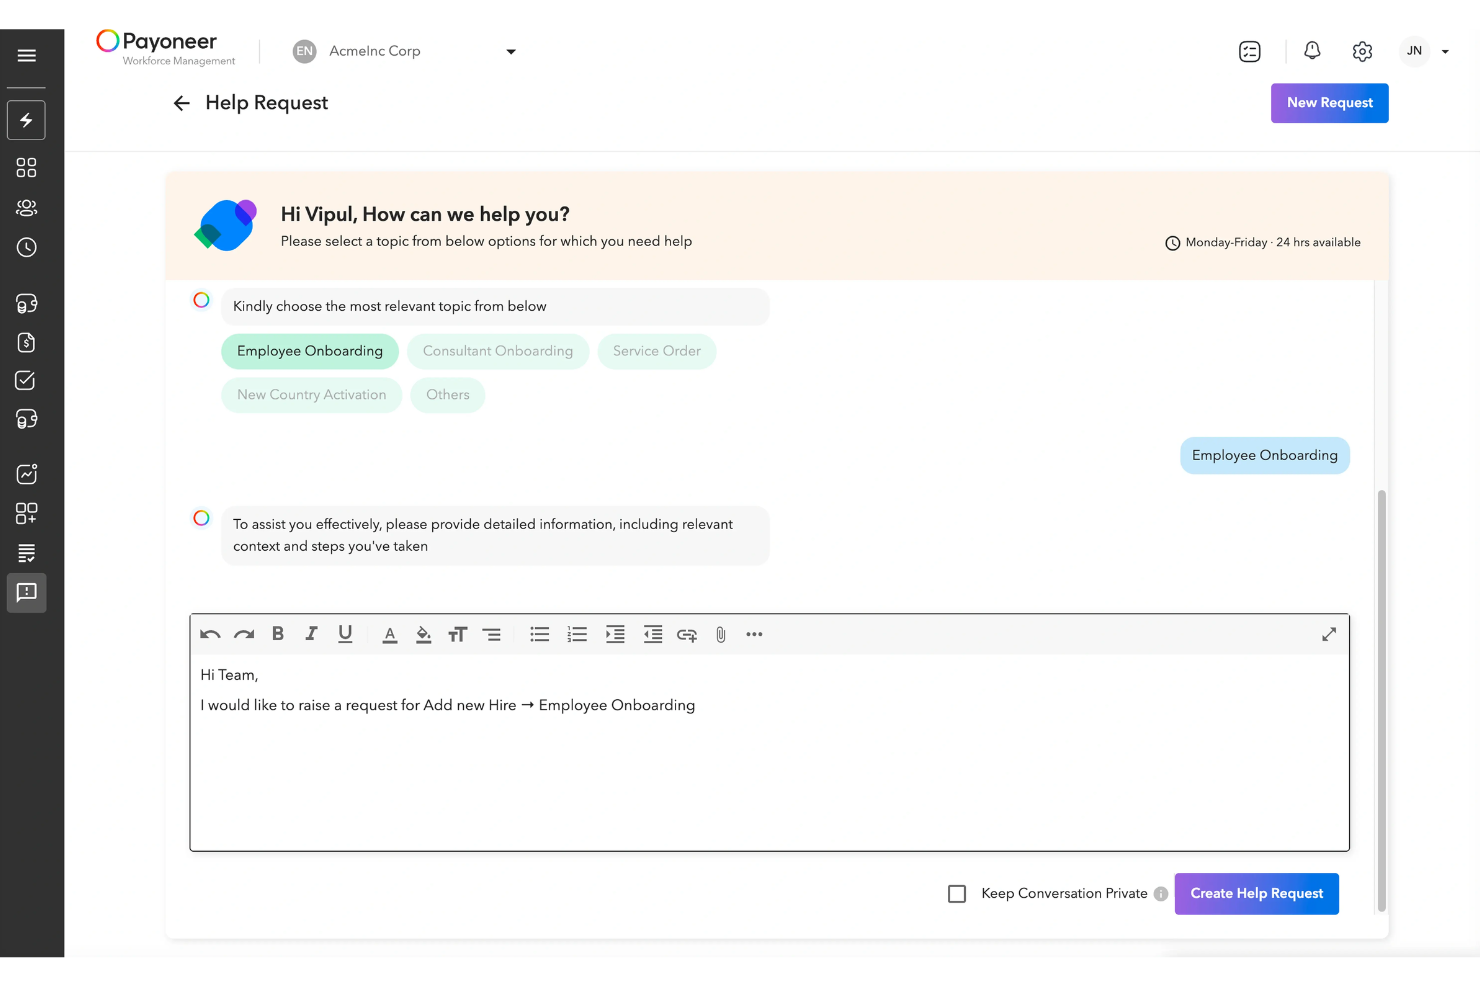Show info about Keep Conversation Private
The image size is (1480, 987).
1161,894
